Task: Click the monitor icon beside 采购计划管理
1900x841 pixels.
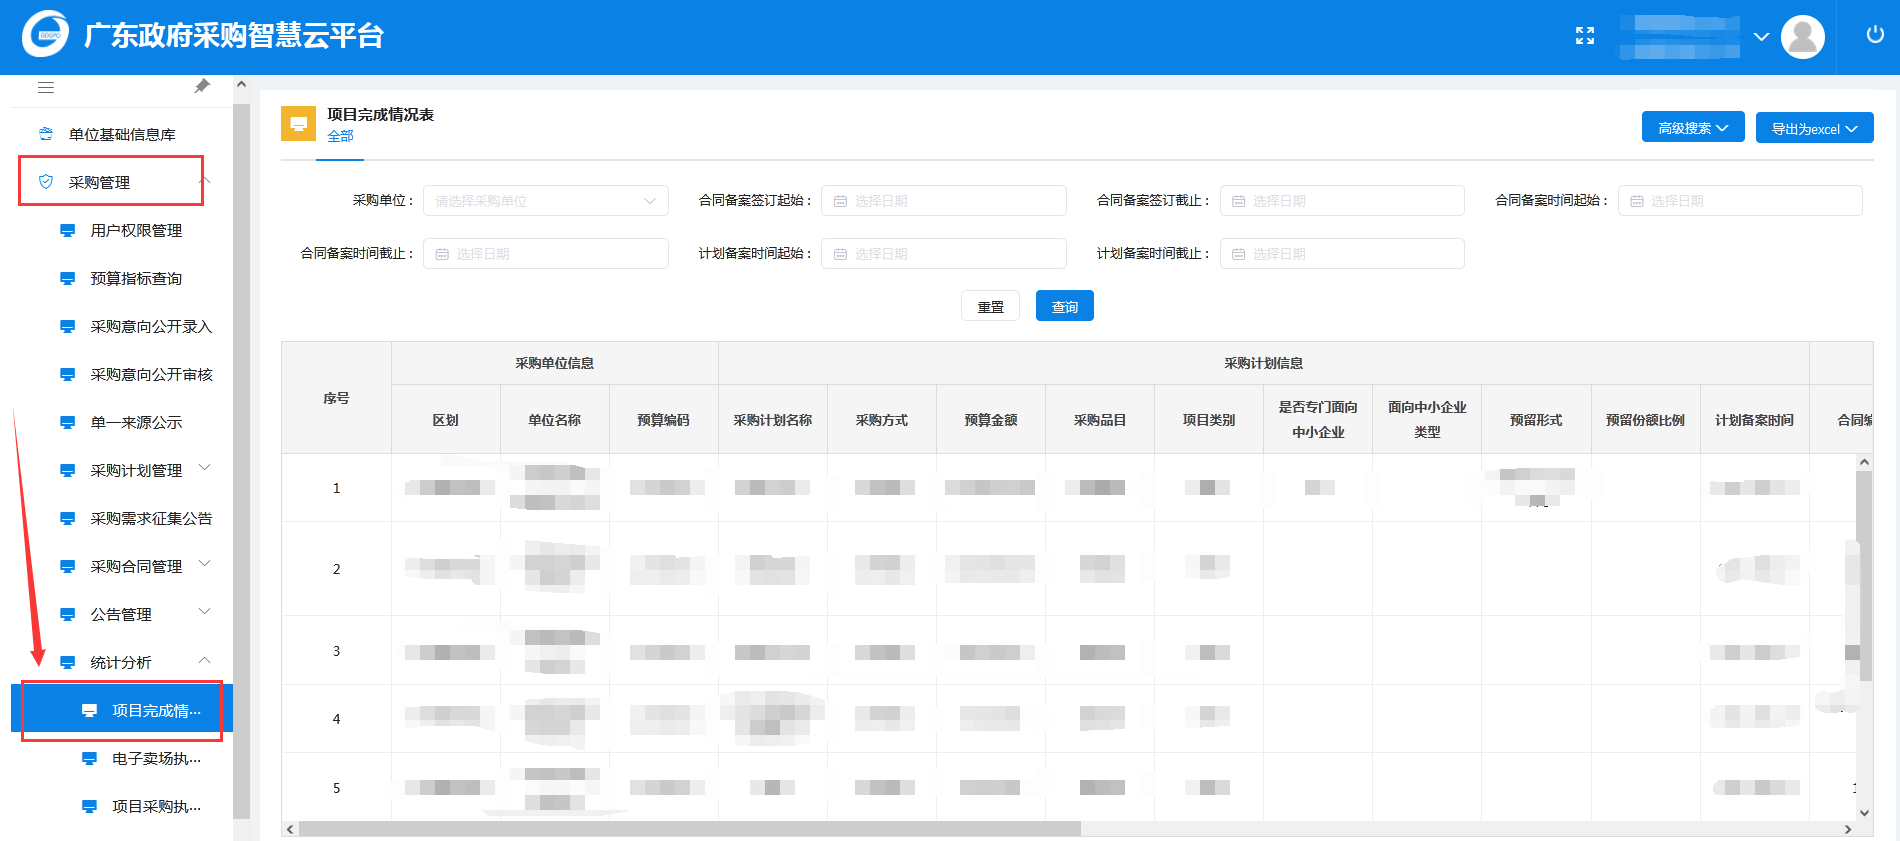Action: (68, 471)
